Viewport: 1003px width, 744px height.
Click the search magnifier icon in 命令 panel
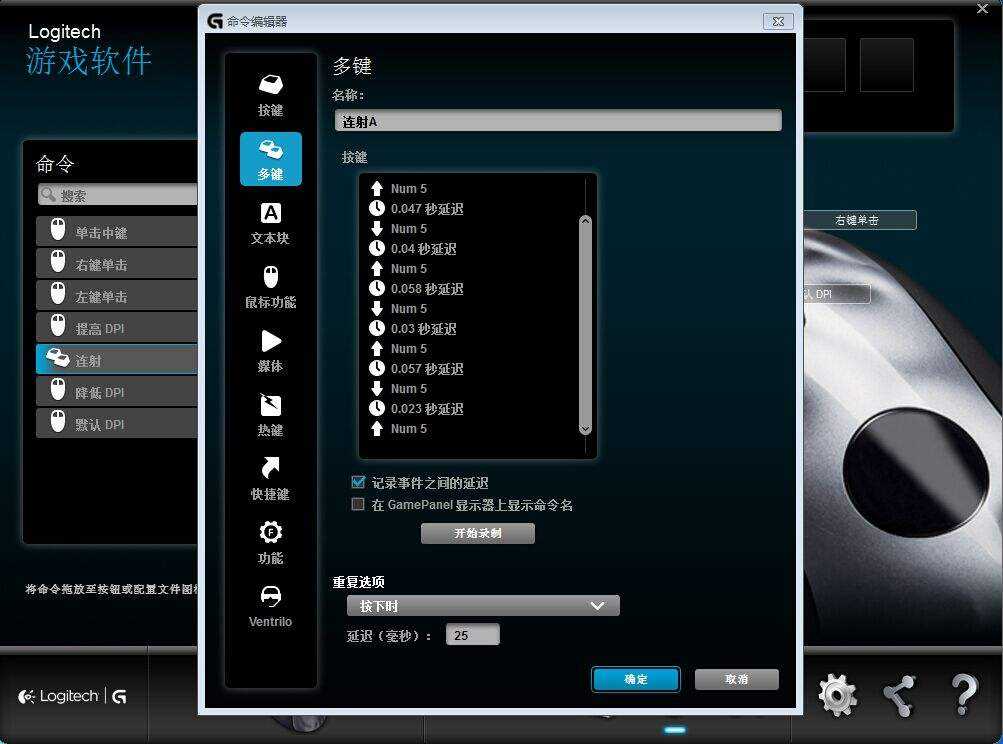[48, 194]
